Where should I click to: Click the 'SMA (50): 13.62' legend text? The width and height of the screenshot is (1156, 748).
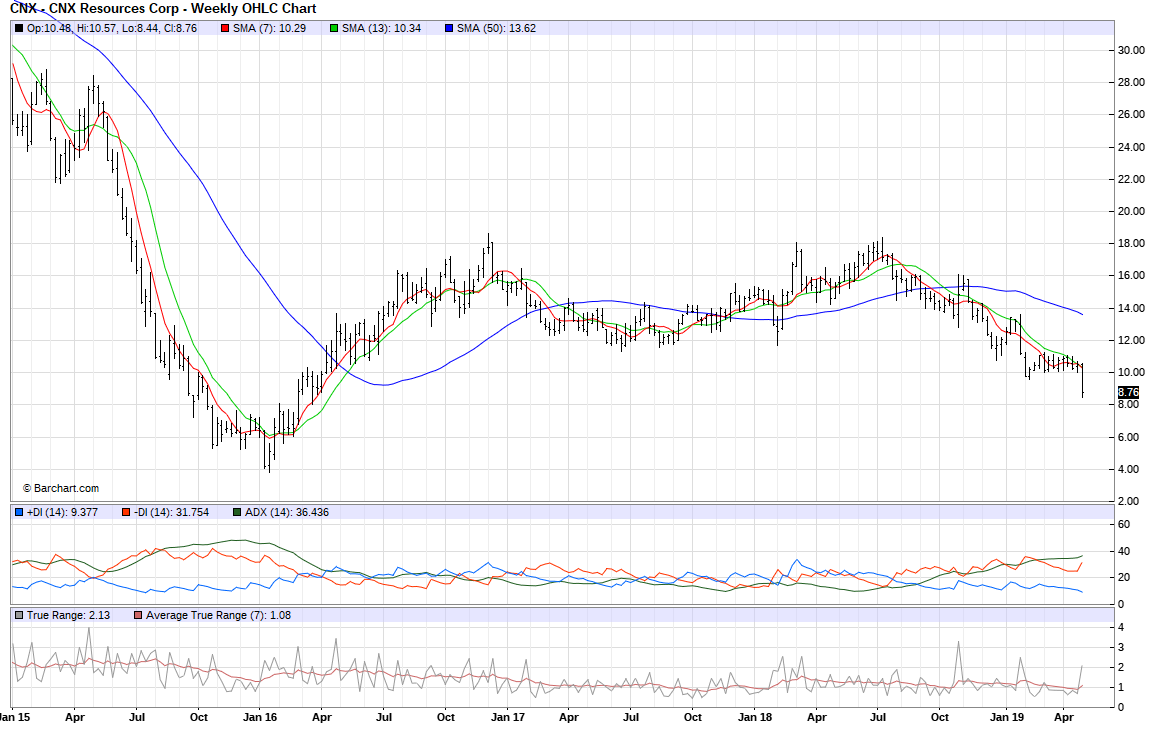496,29
